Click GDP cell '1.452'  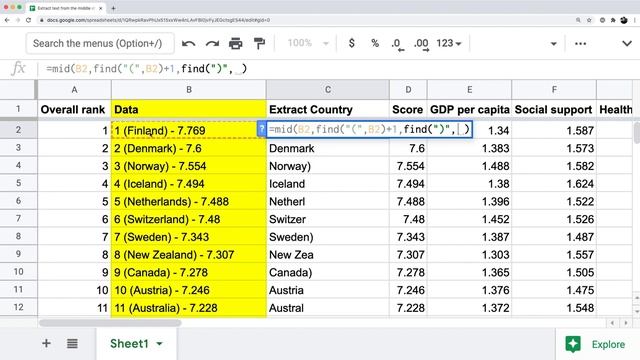click(469, 219)
